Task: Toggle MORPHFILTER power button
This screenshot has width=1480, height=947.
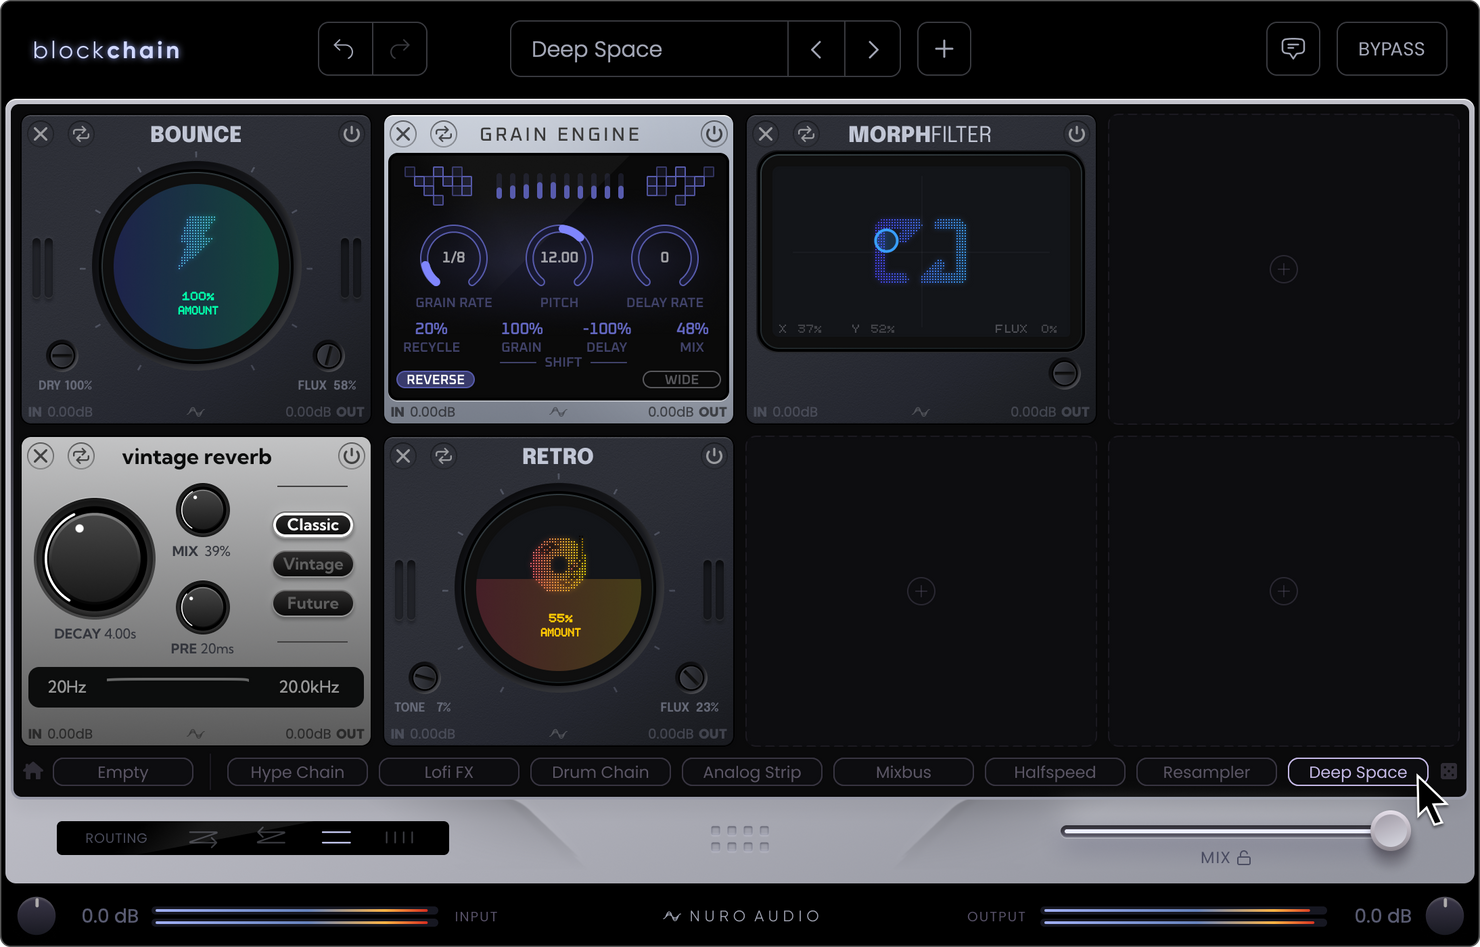Action: click(1076, 133)
